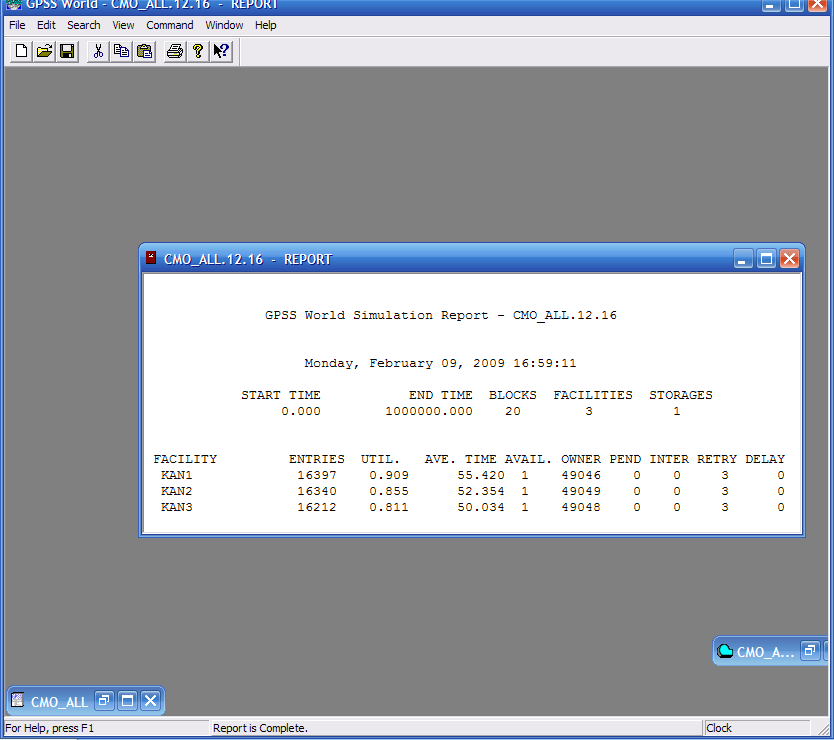Screen dimensions: 834x740
Task: Open the Edit menu
Action: click(46, 25)
